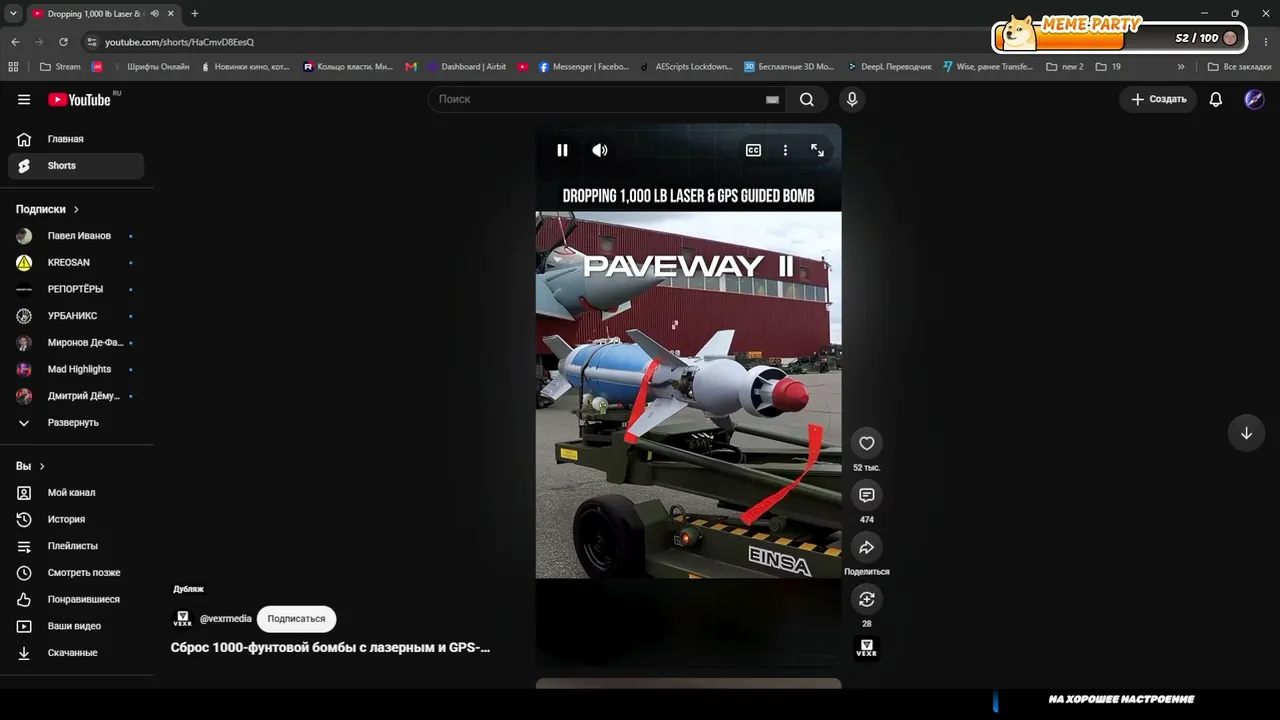The image size is (1280, 720).
Task: Open Смотреть позже list
Action: pos(76,573)
